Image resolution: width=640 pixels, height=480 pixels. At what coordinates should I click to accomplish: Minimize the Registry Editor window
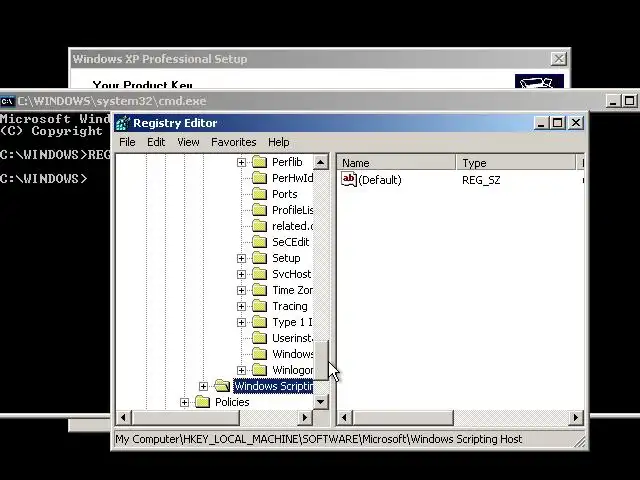[x=541, y=123]
